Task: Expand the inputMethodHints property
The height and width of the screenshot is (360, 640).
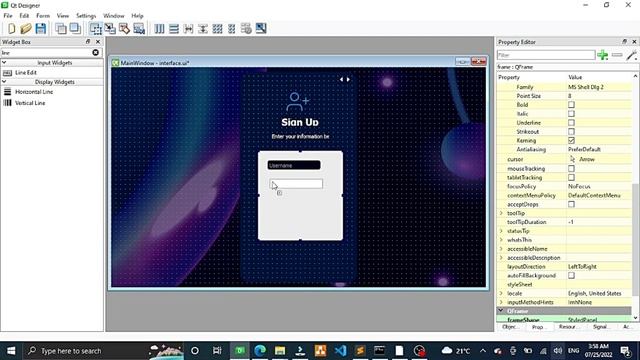Action: 501,302
